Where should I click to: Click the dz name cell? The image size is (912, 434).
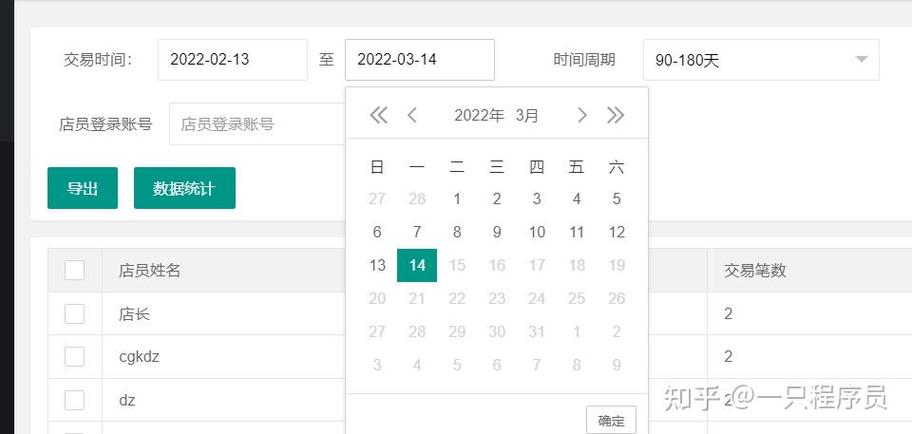(x=127, y=400)
